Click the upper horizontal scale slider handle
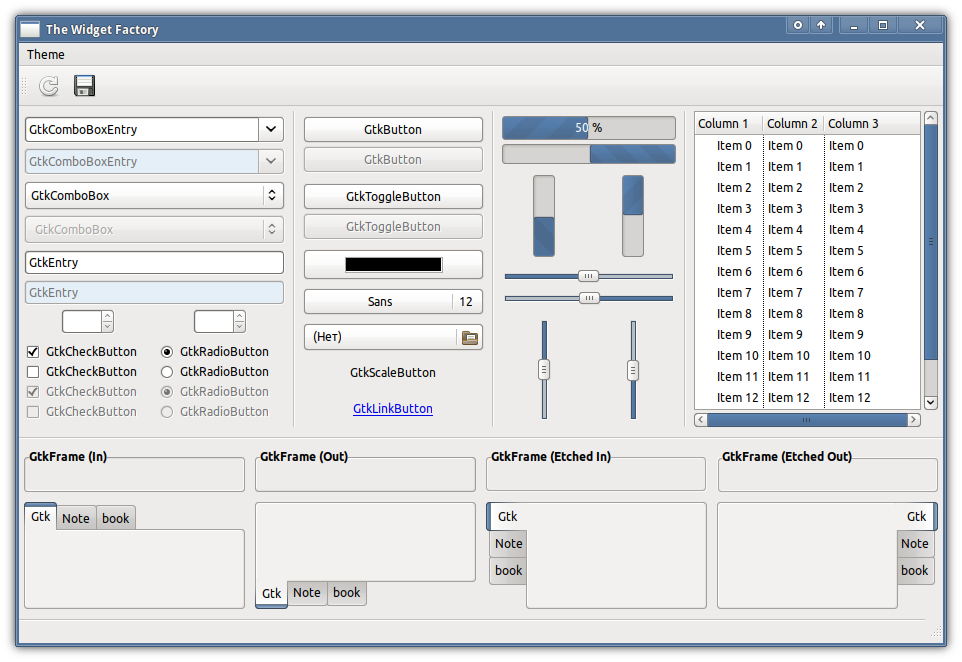 click(588, 276)
